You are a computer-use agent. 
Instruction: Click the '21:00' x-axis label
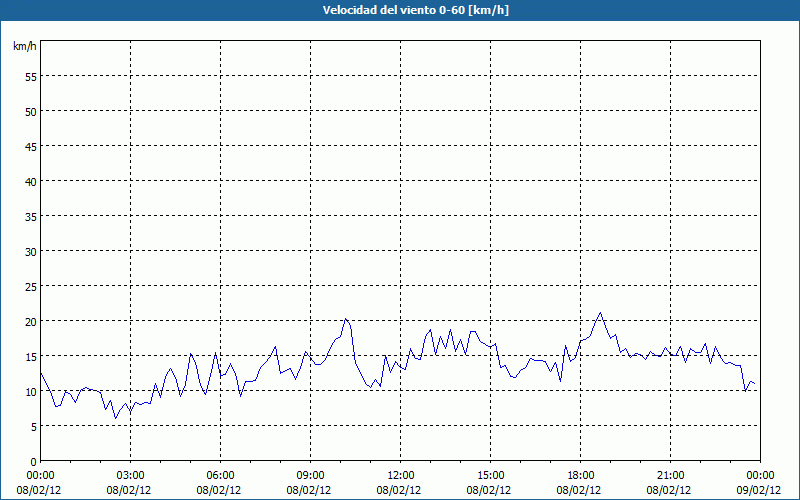670,476
